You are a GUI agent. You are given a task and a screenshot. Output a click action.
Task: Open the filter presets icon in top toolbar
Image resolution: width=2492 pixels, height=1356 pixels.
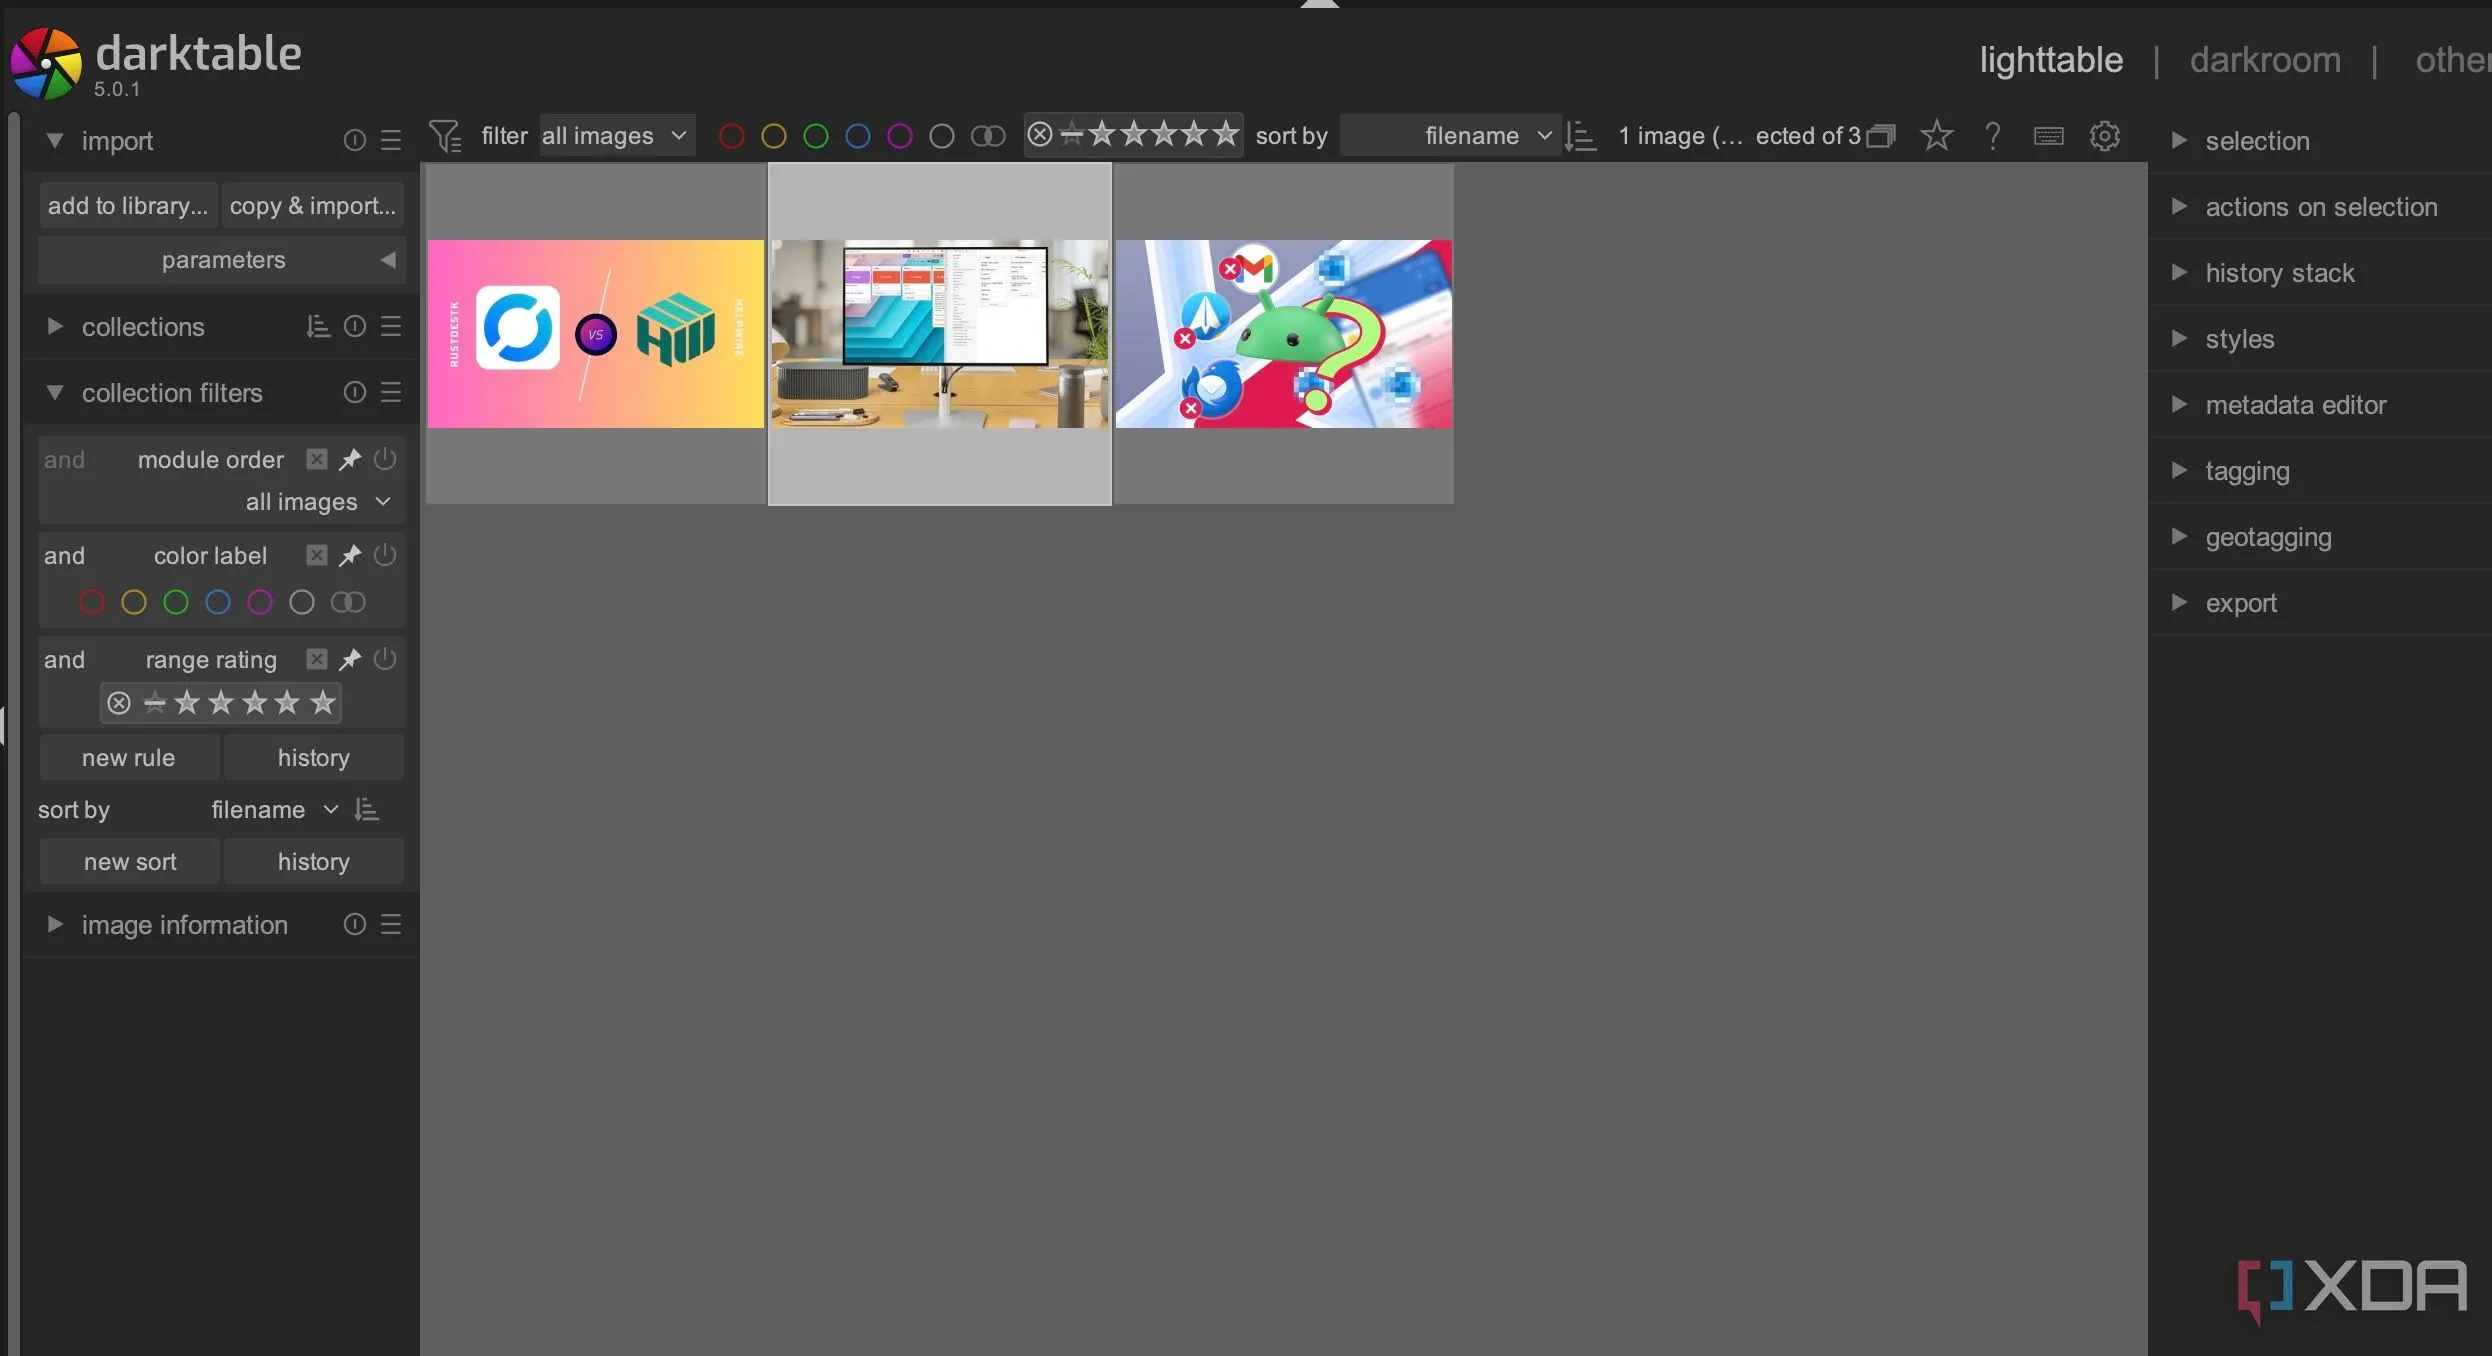445,136
